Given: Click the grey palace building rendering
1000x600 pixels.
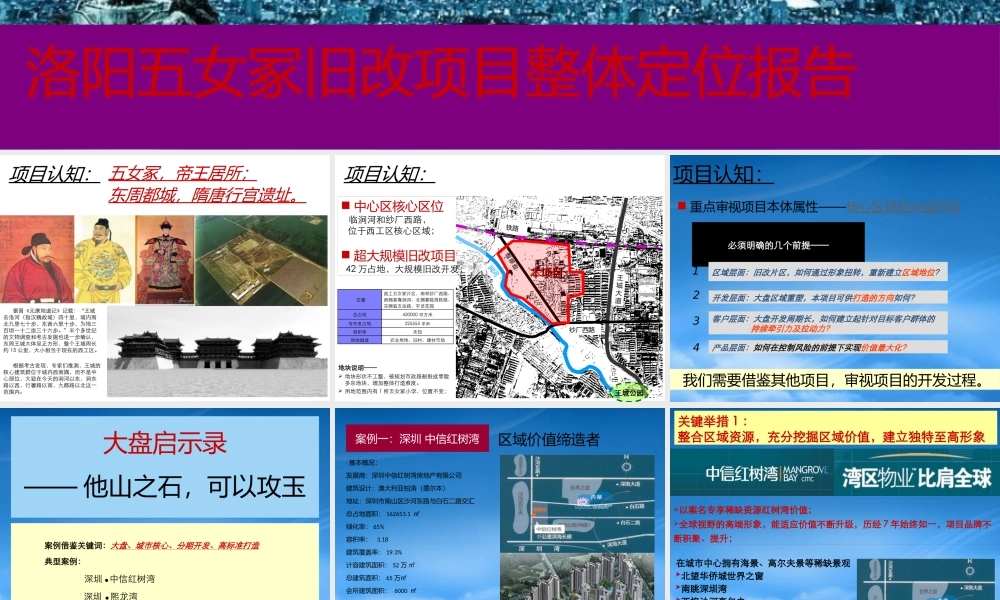Looking at the screenshot, I should [217, 351].
